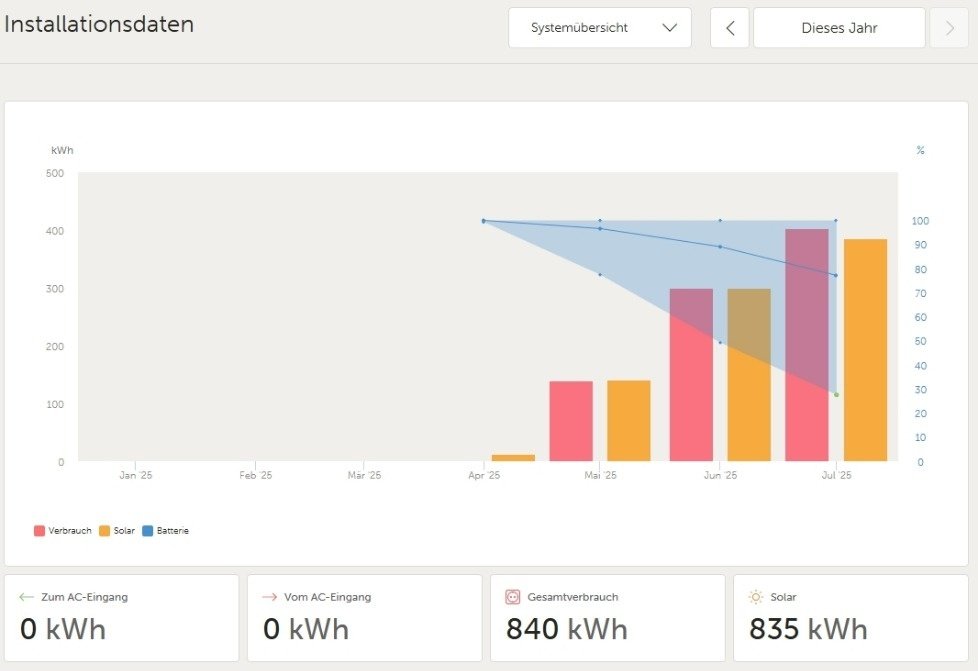Viewport: 978px width, 671px height.
Task: Click the Installationsdaten page heading
Action: 99,25
